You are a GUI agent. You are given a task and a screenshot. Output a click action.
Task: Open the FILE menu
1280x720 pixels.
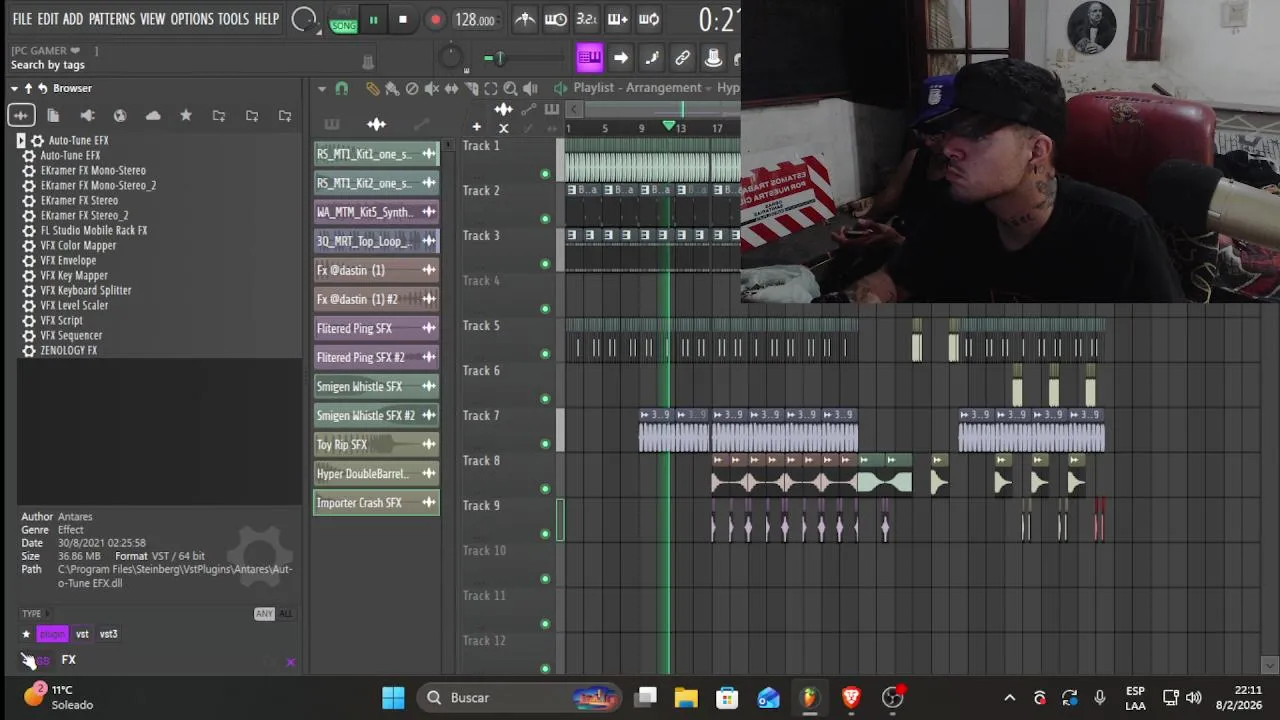(x=22, y=19)
